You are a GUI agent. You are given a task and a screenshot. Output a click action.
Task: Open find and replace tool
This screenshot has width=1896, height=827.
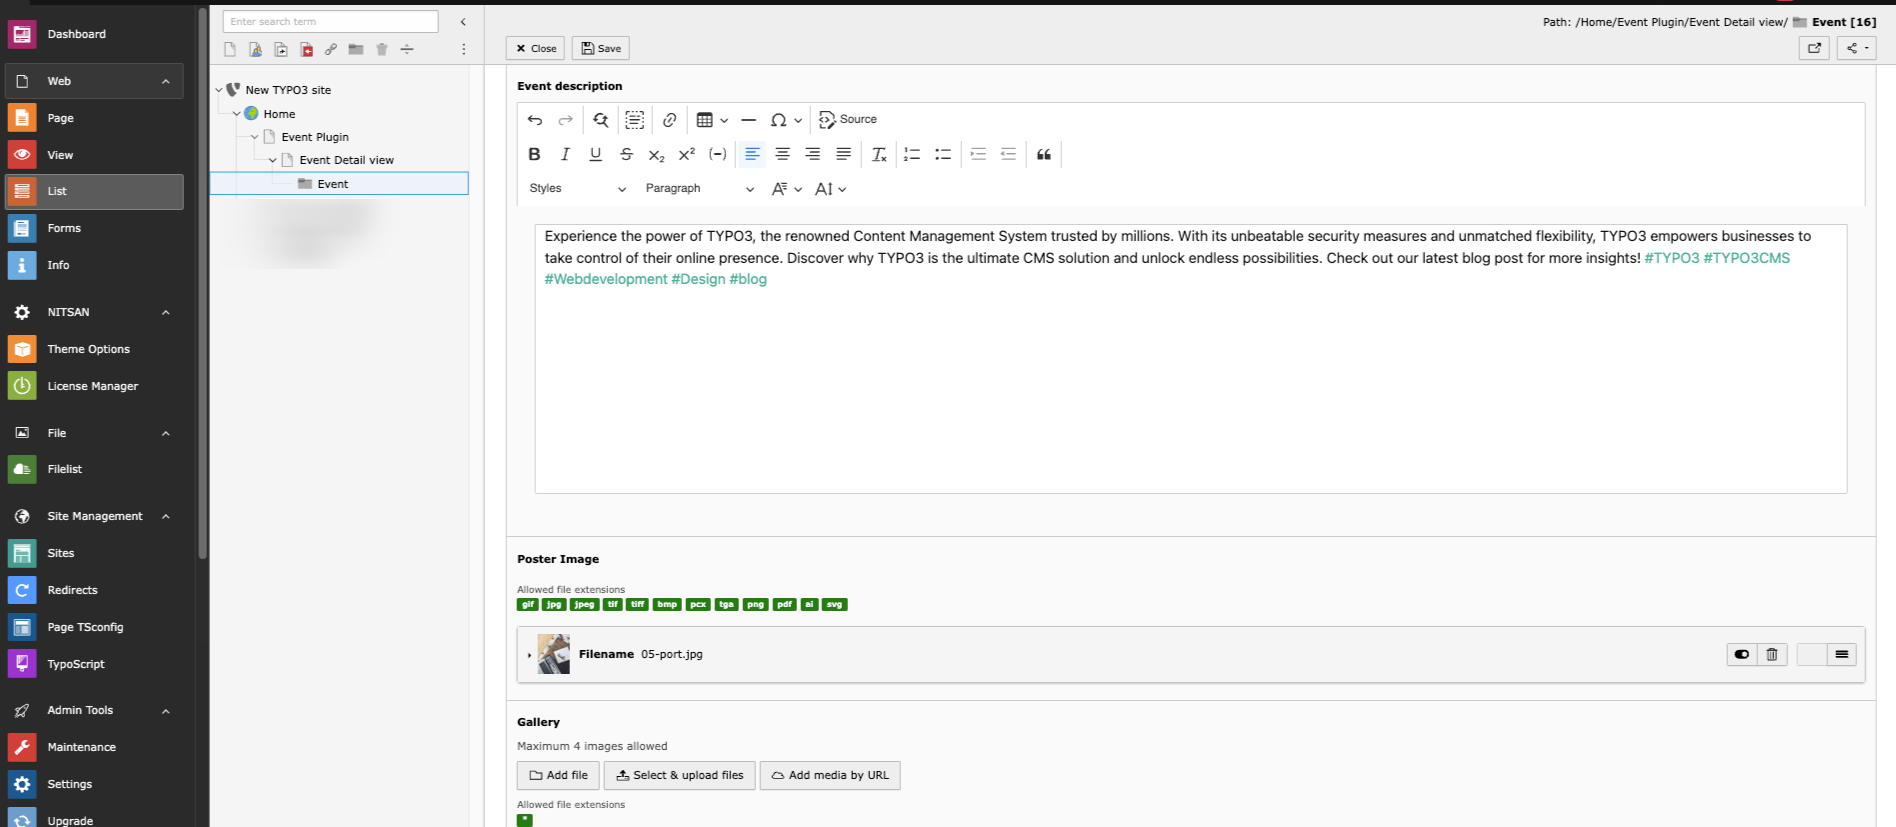coord(600,120)
